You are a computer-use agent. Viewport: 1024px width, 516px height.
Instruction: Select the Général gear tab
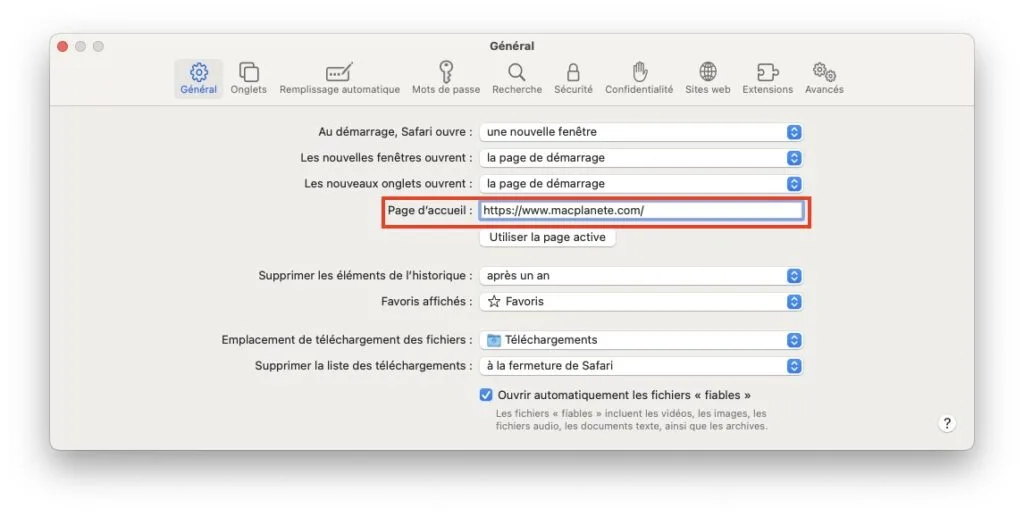click(199, 78)
